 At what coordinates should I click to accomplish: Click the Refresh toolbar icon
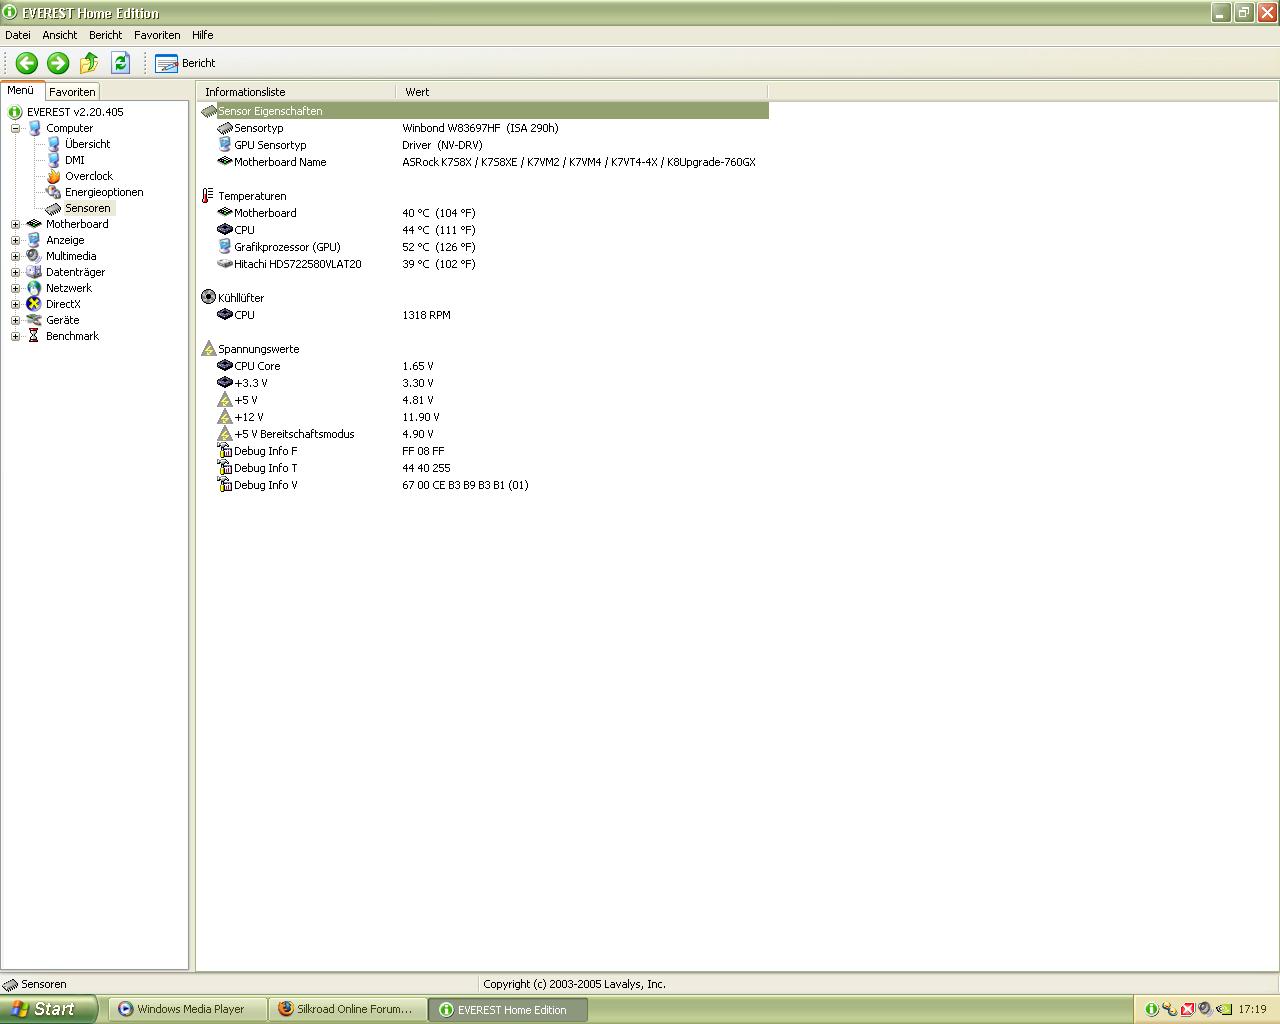click(x=120, y=63)
